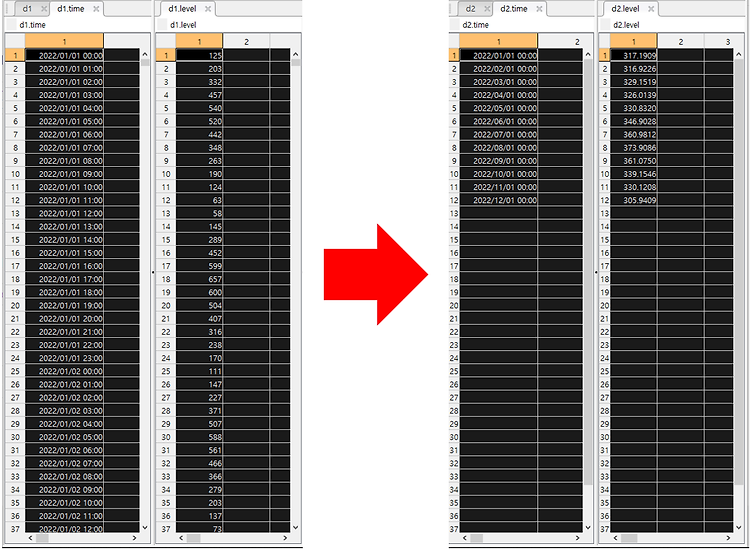Click scroll-right arrow in d2.level panel
Screen dimensions: 750x549
728,538
